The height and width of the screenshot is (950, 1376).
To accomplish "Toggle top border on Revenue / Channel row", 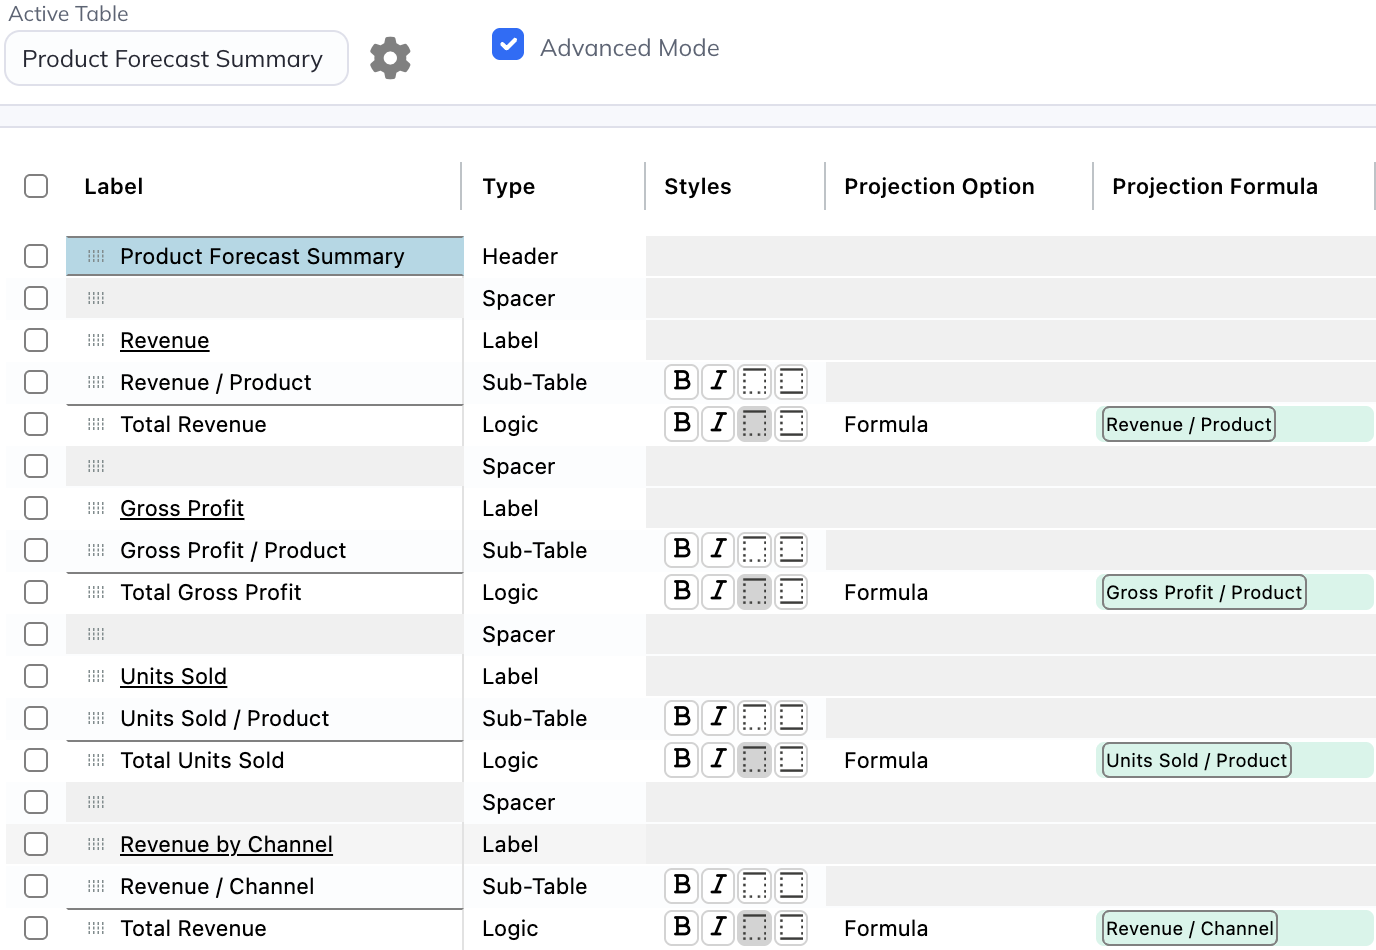I will pyautogui.click(x=755, y=886).
